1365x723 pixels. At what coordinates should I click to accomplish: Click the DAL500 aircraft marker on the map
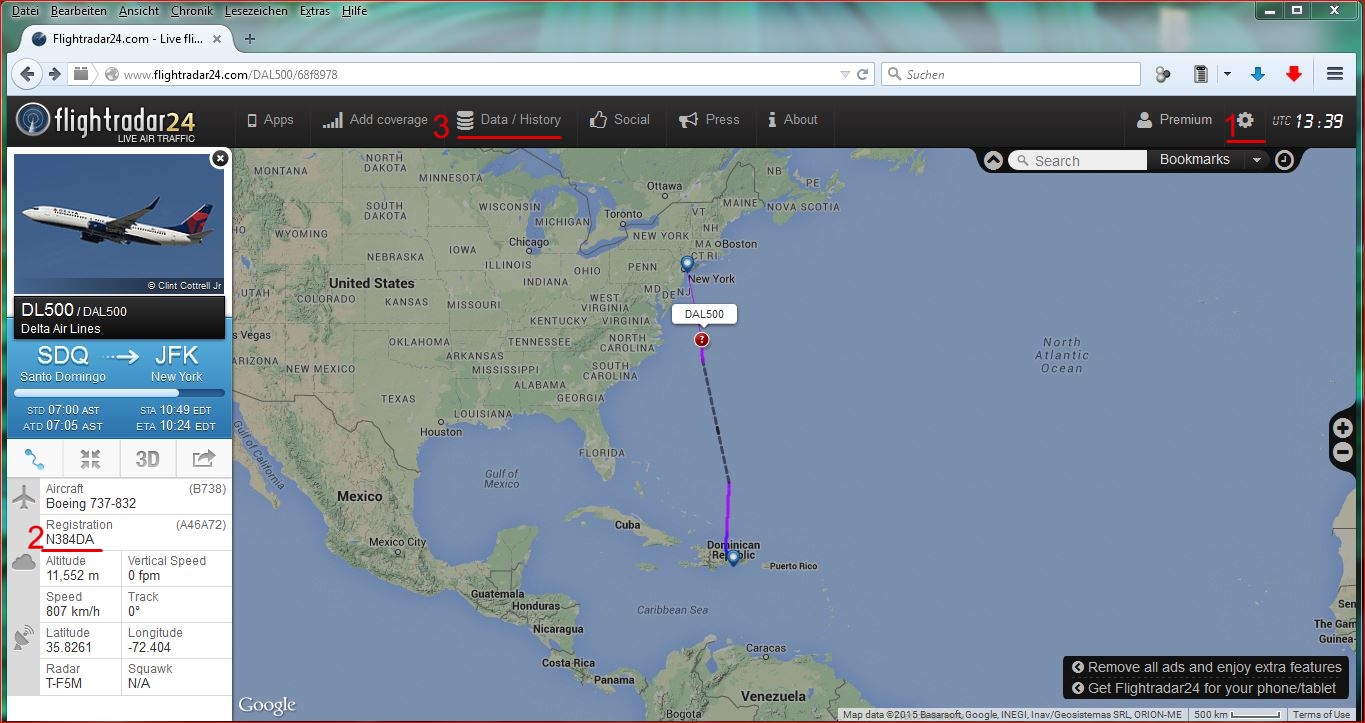[702, 340]
